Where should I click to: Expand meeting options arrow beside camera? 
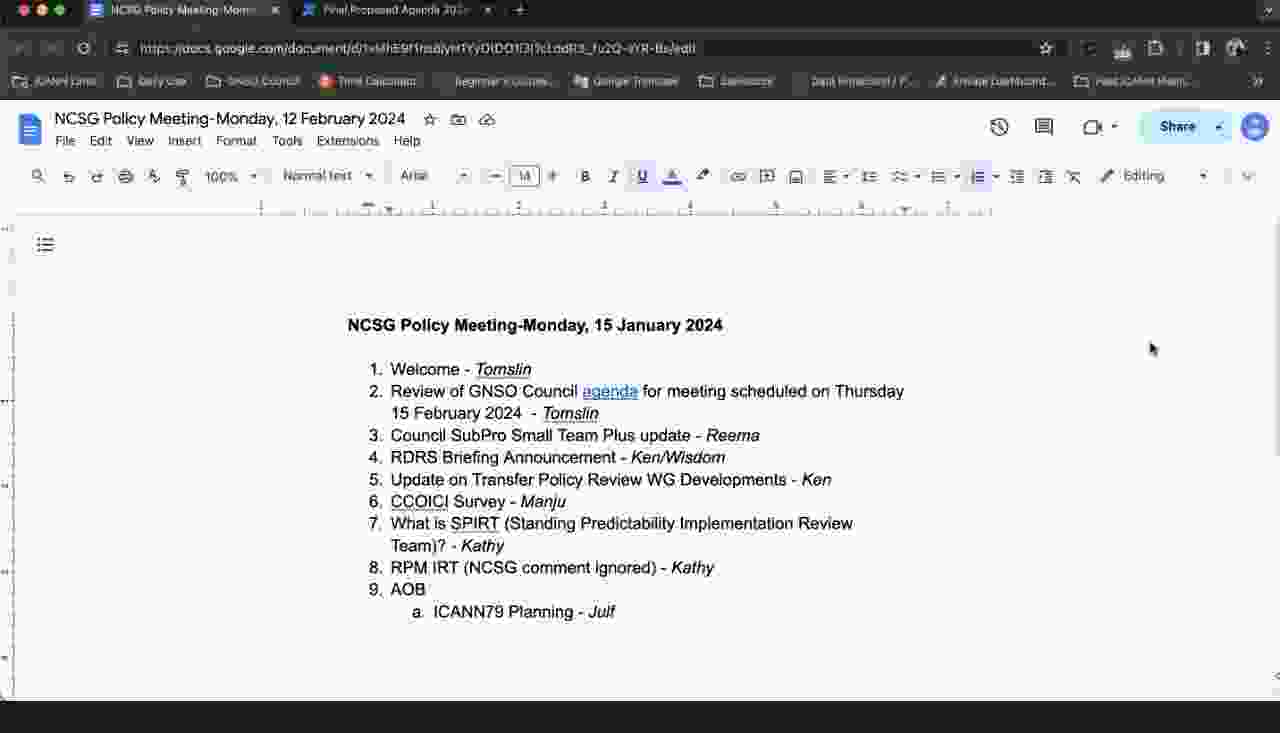pyautogui.click(x=1114, y=127)
